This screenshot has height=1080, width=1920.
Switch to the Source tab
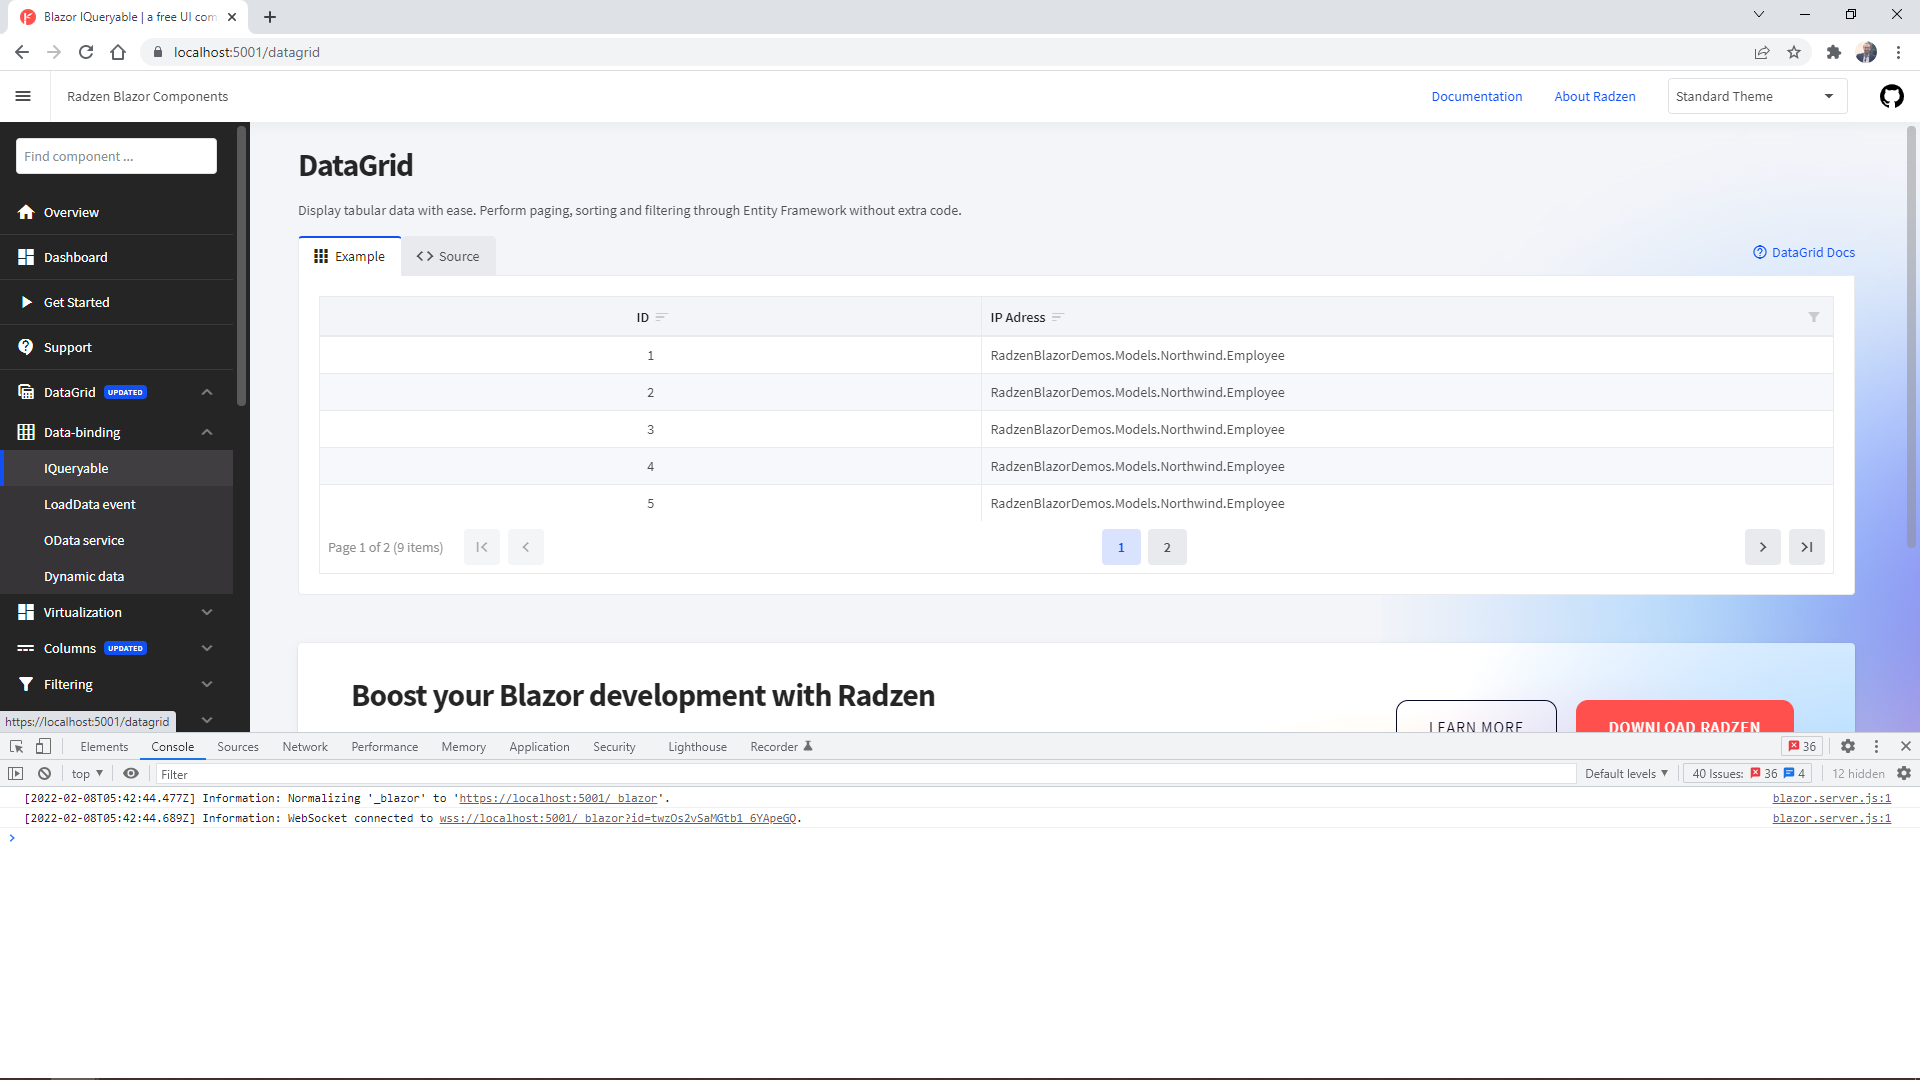tap(448, 256)
